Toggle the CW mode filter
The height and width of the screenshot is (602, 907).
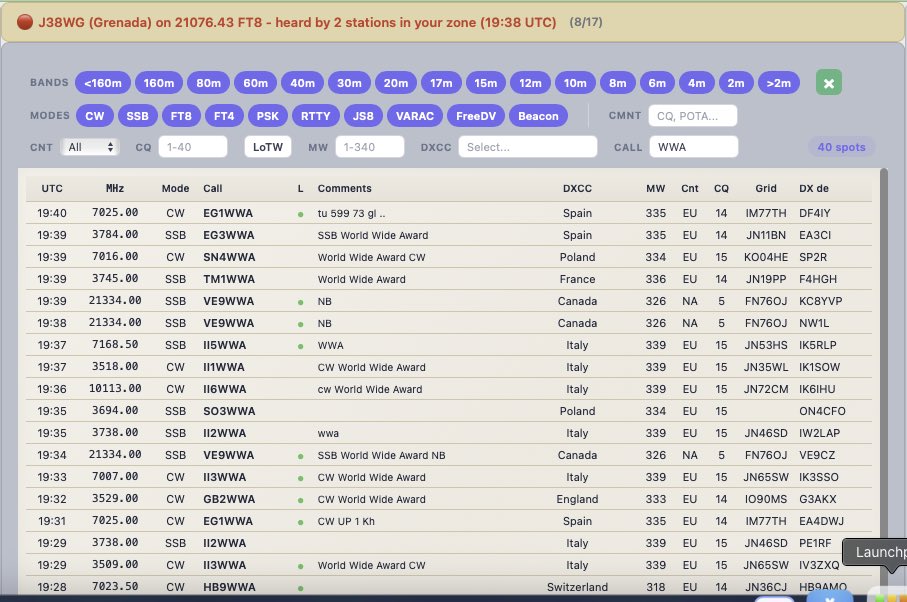point(95,116)
